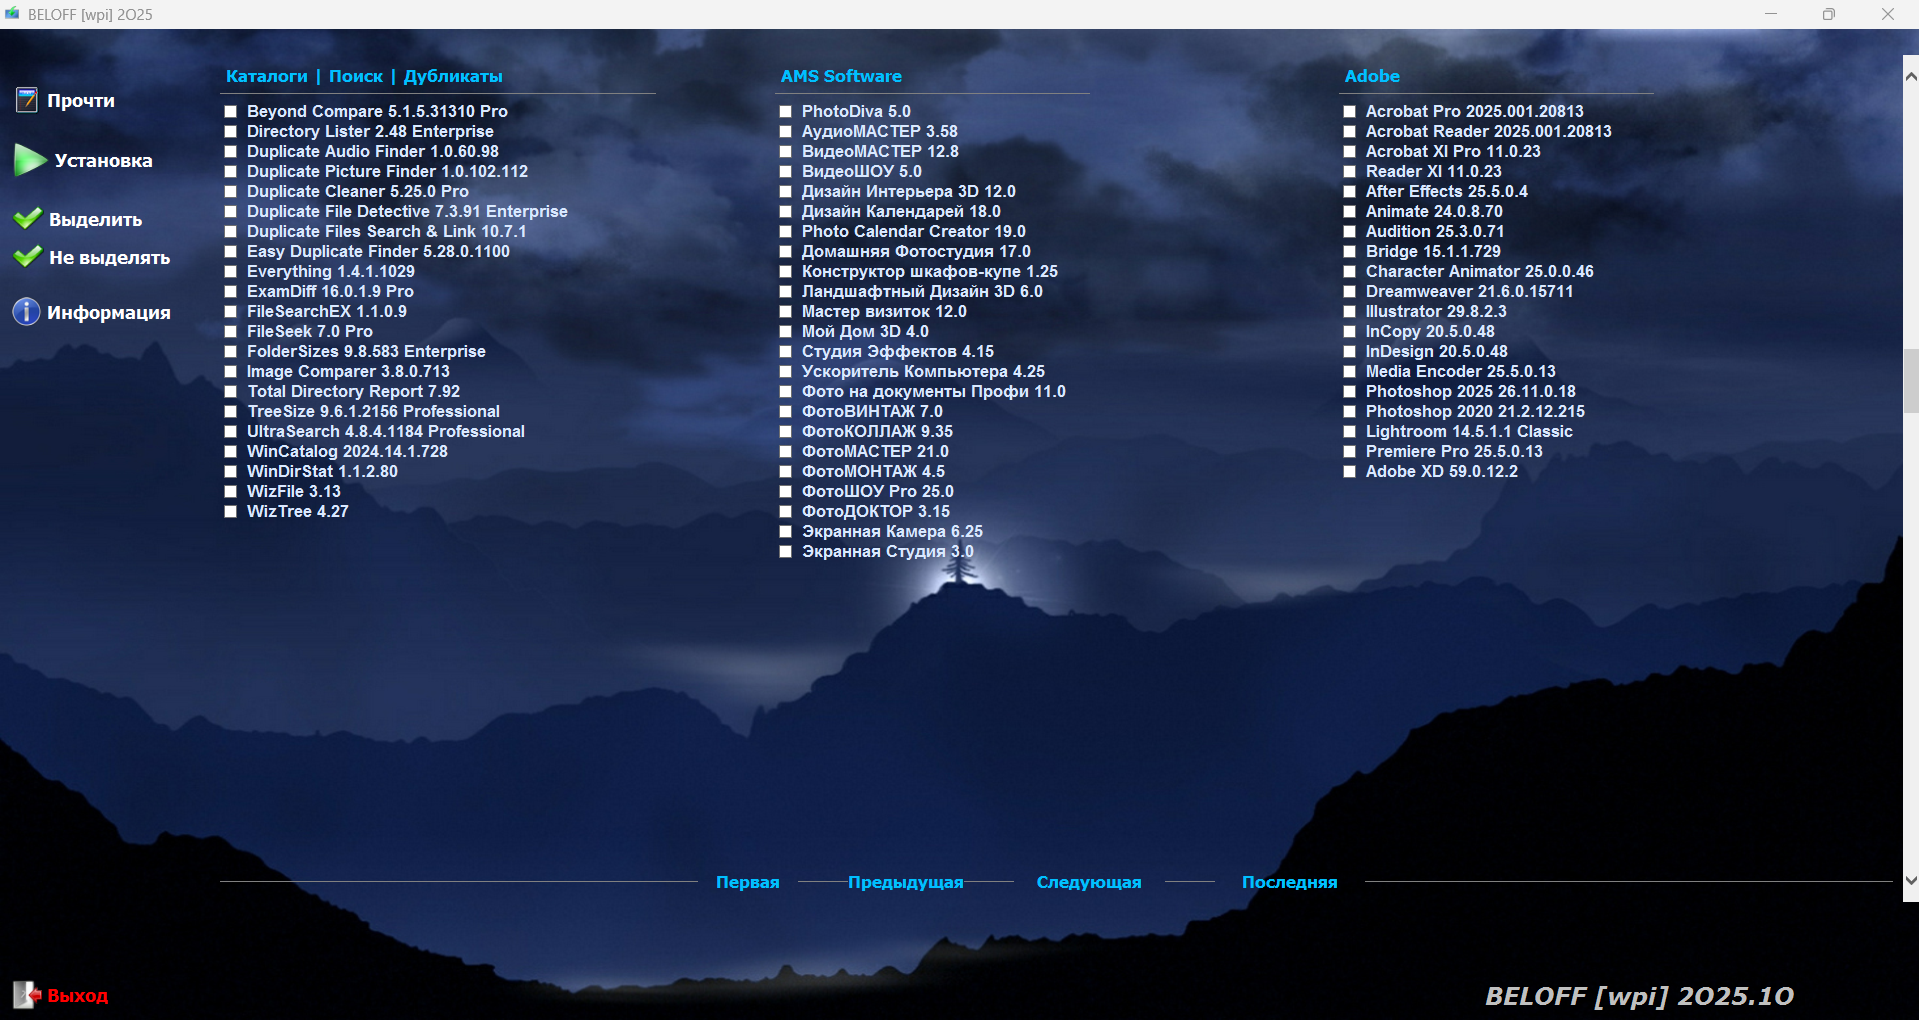Screen dimensions: 1919x1020
Task: Tick the Everything 1.4.1.1029 checkbox
Action: [x=230, y=272]
